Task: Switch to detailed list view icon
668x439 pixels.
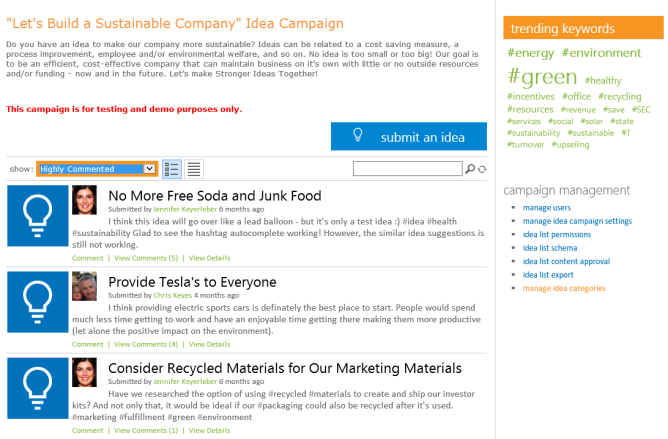Action: click(x=171, y=169)
